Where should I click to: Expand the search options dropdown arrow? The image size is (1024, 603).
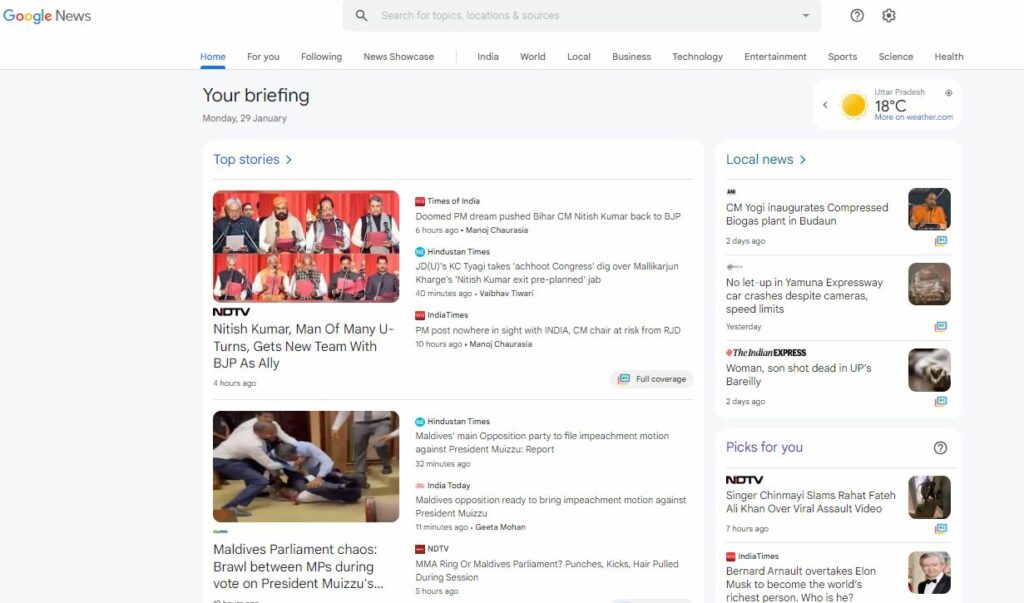(x=805, y=15)
